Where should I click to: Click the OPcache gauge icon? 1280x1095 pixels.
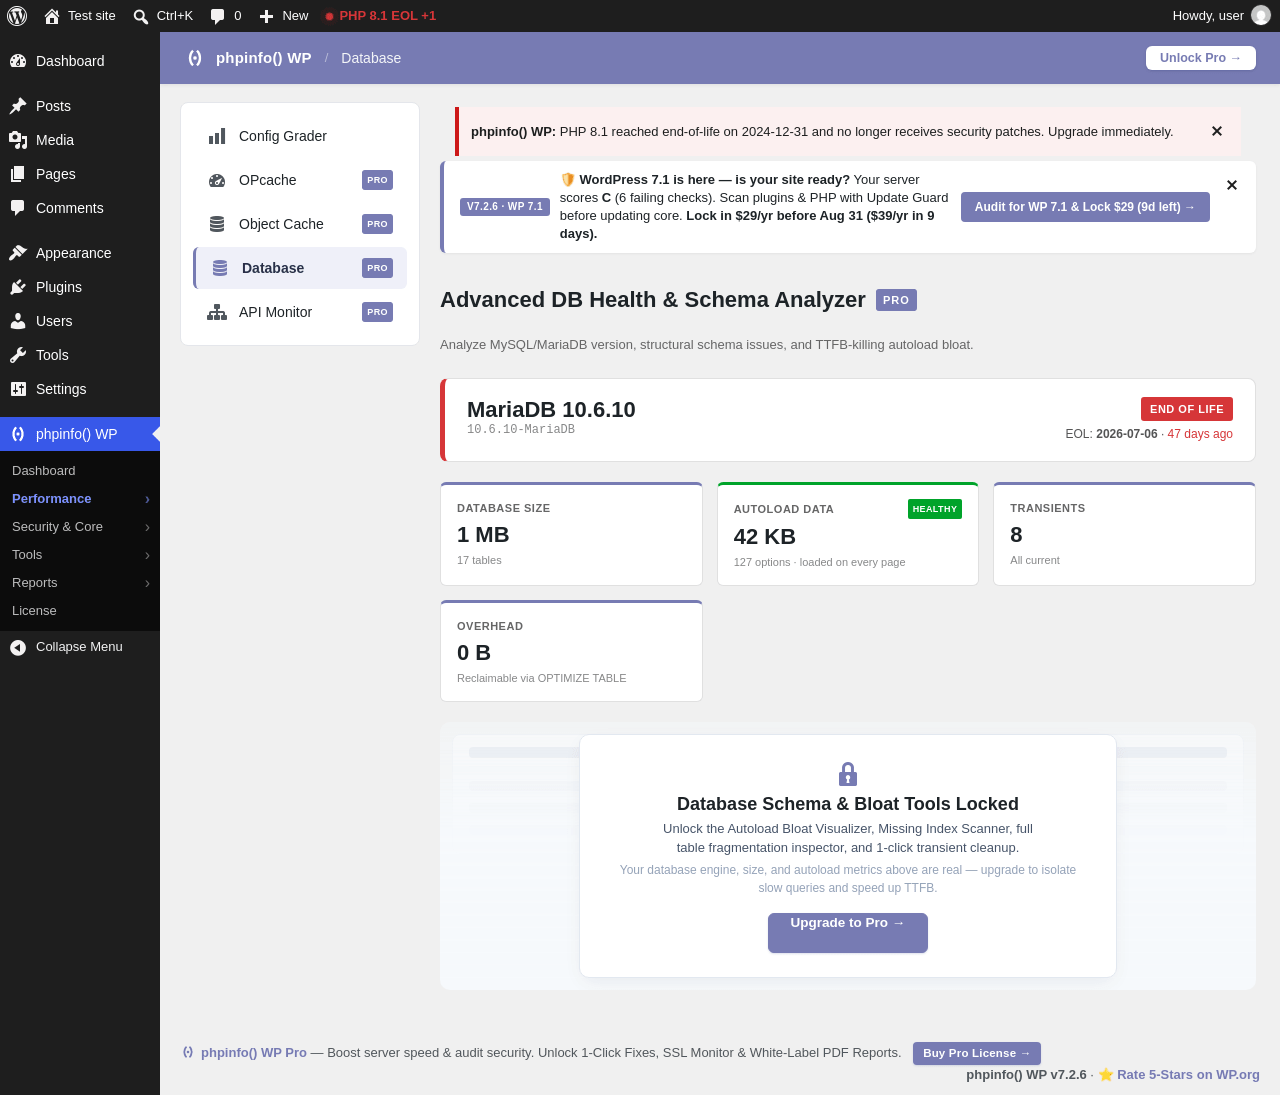point(217,180)
